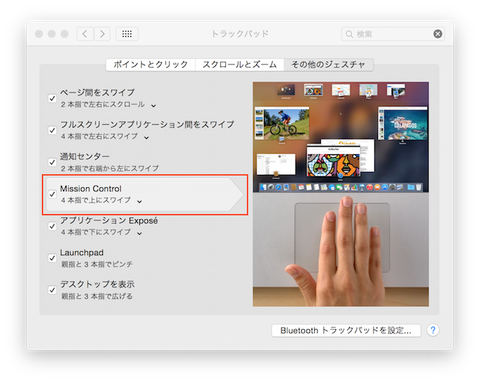The height and width of the screenshot is (382, 480).
Task: Click 親指と3本指でピンチ text
Action: [x=97, y=264]
